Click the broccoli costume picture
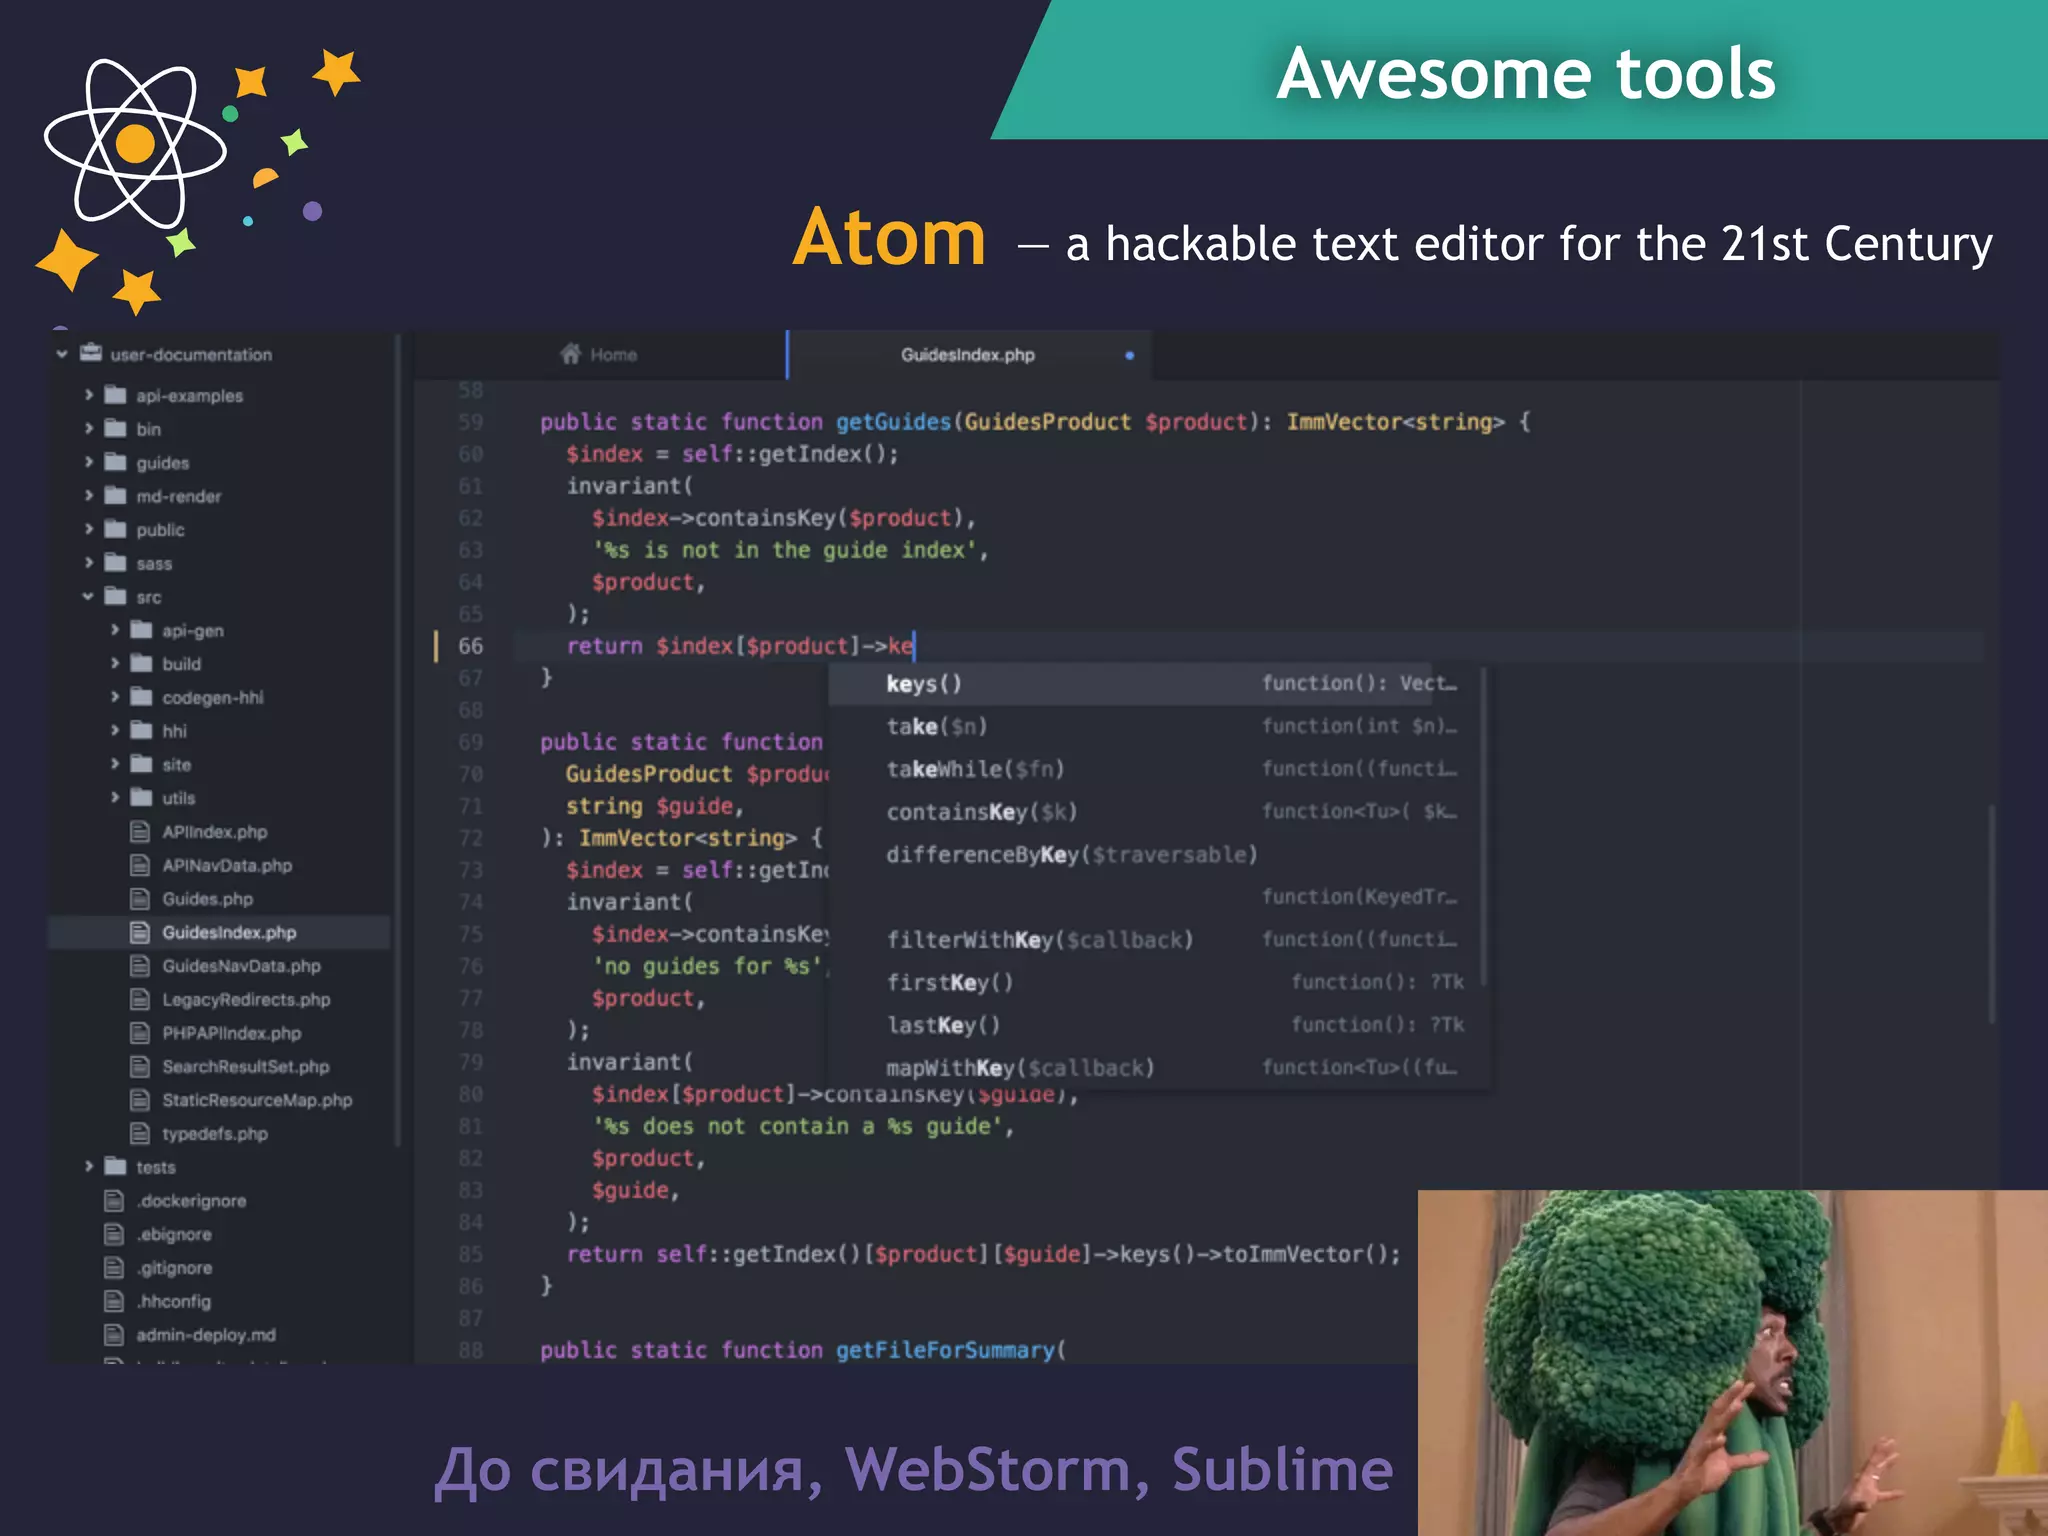The height and width of the screenshot is (1536, 2048). [1733, 1363]
